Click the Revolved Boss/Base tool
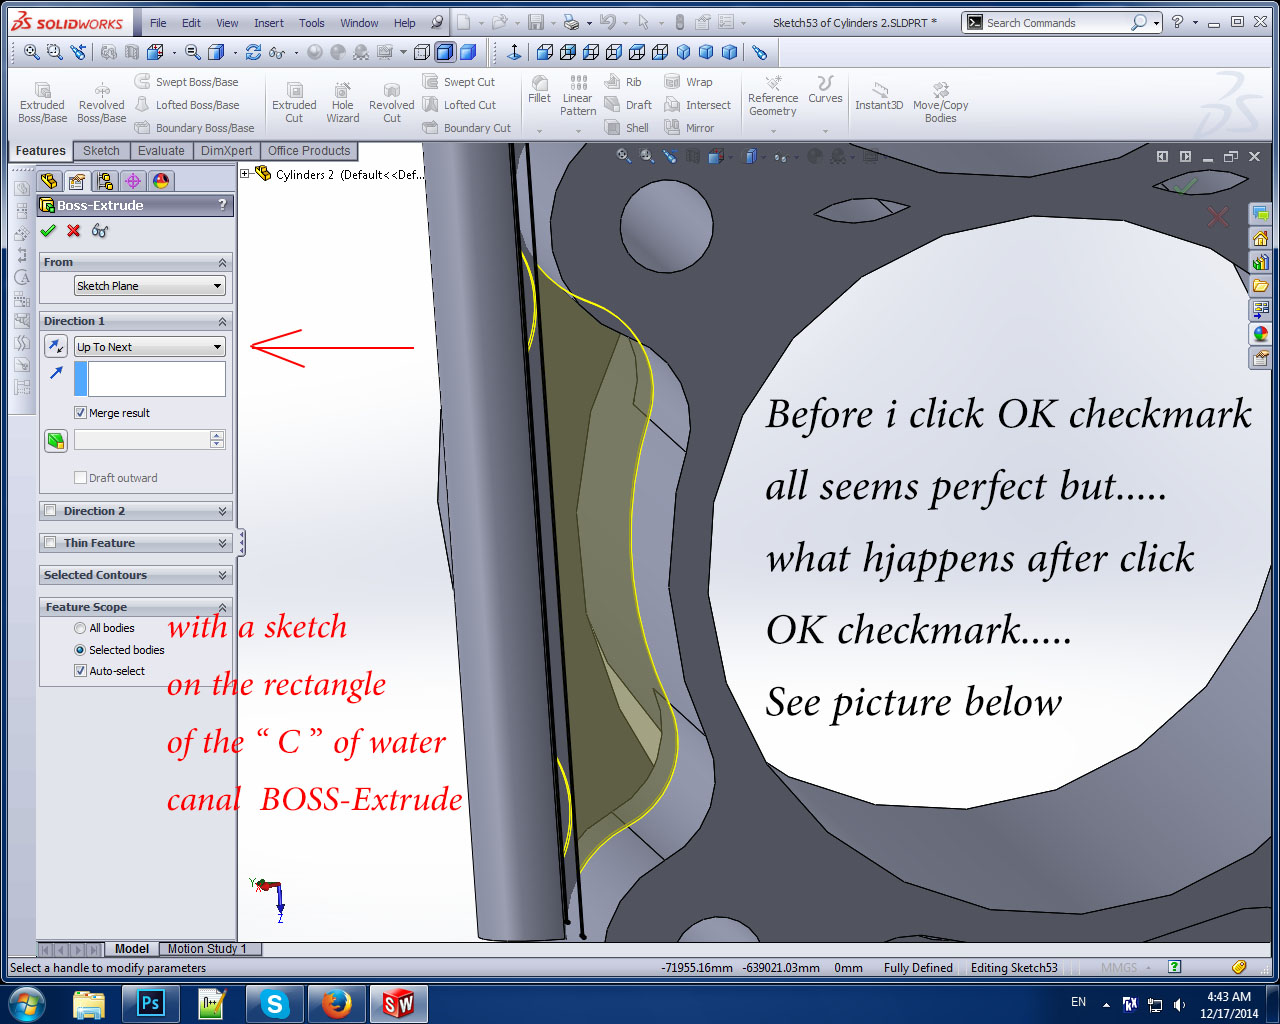 tap(101, 104)
